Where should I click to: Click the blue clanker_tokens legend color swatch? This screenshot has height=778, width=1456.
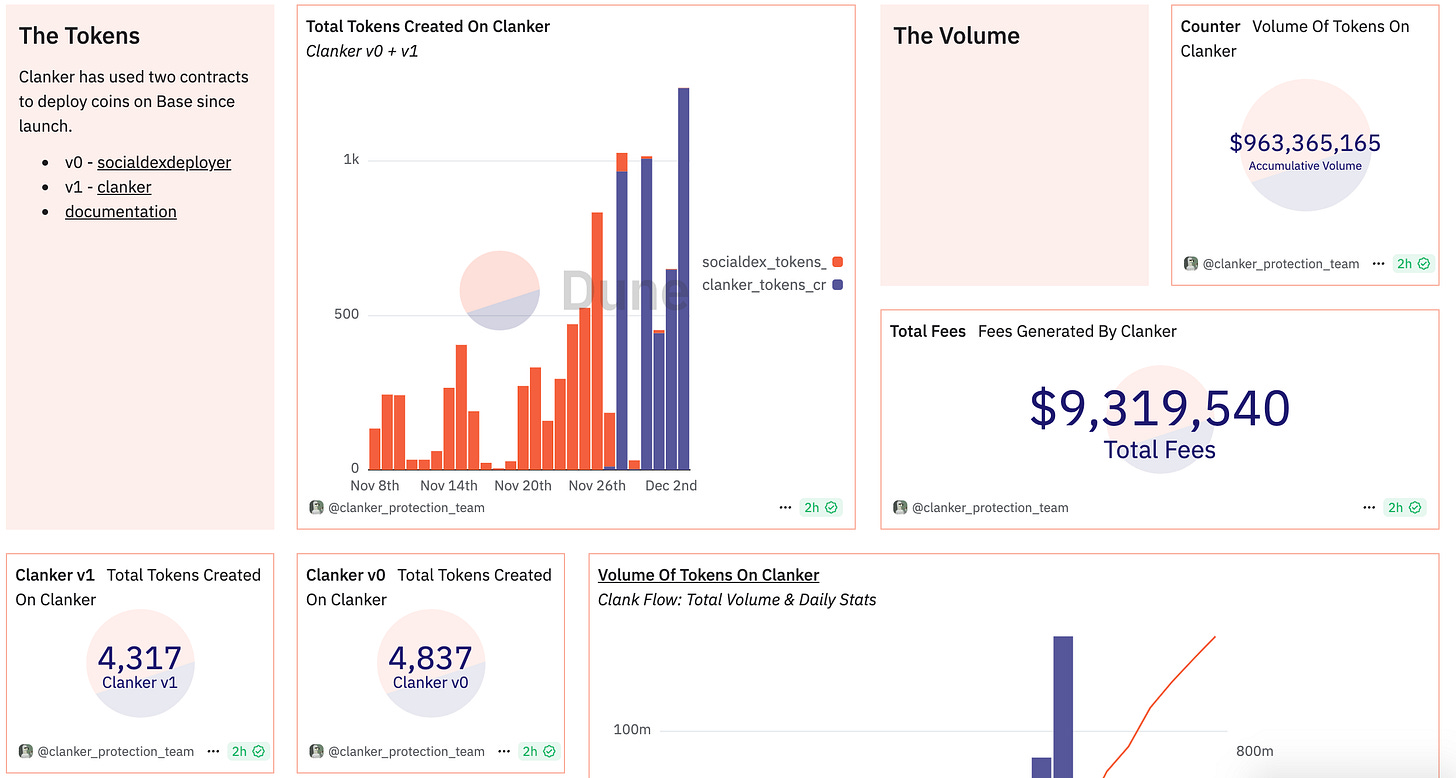coord(838,285)
